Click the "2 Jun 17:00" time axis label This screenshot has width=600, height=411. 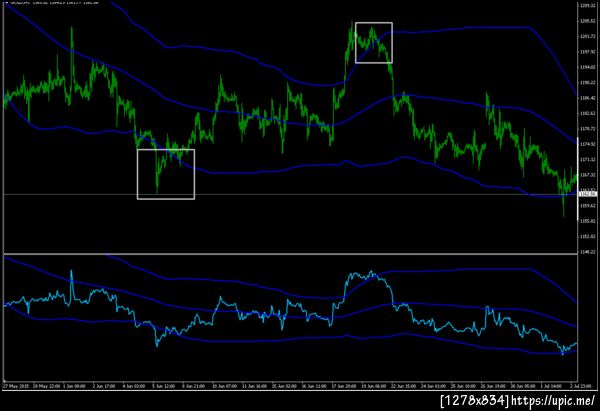point(104,387)
